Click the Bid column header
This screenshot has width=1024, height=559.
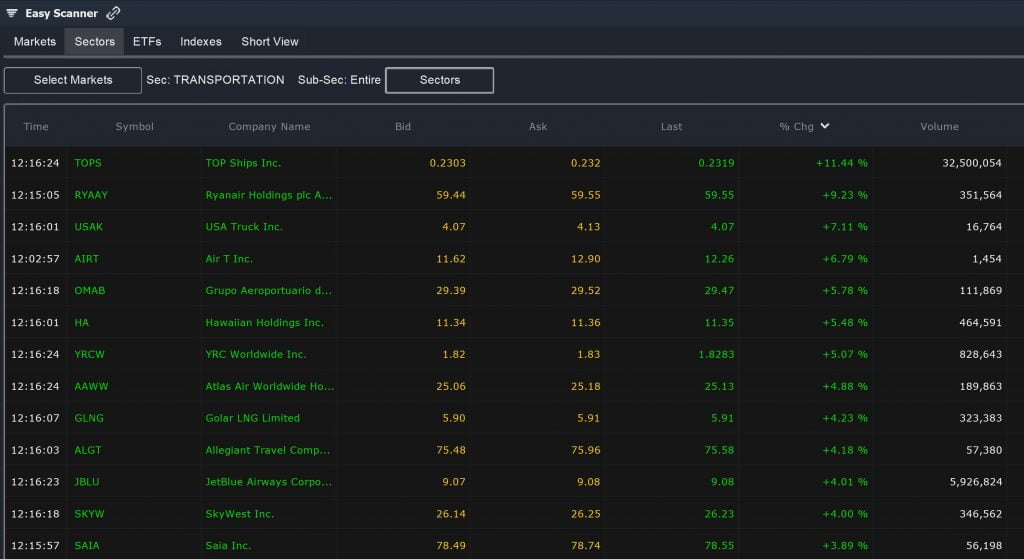(x=403, y=127)
